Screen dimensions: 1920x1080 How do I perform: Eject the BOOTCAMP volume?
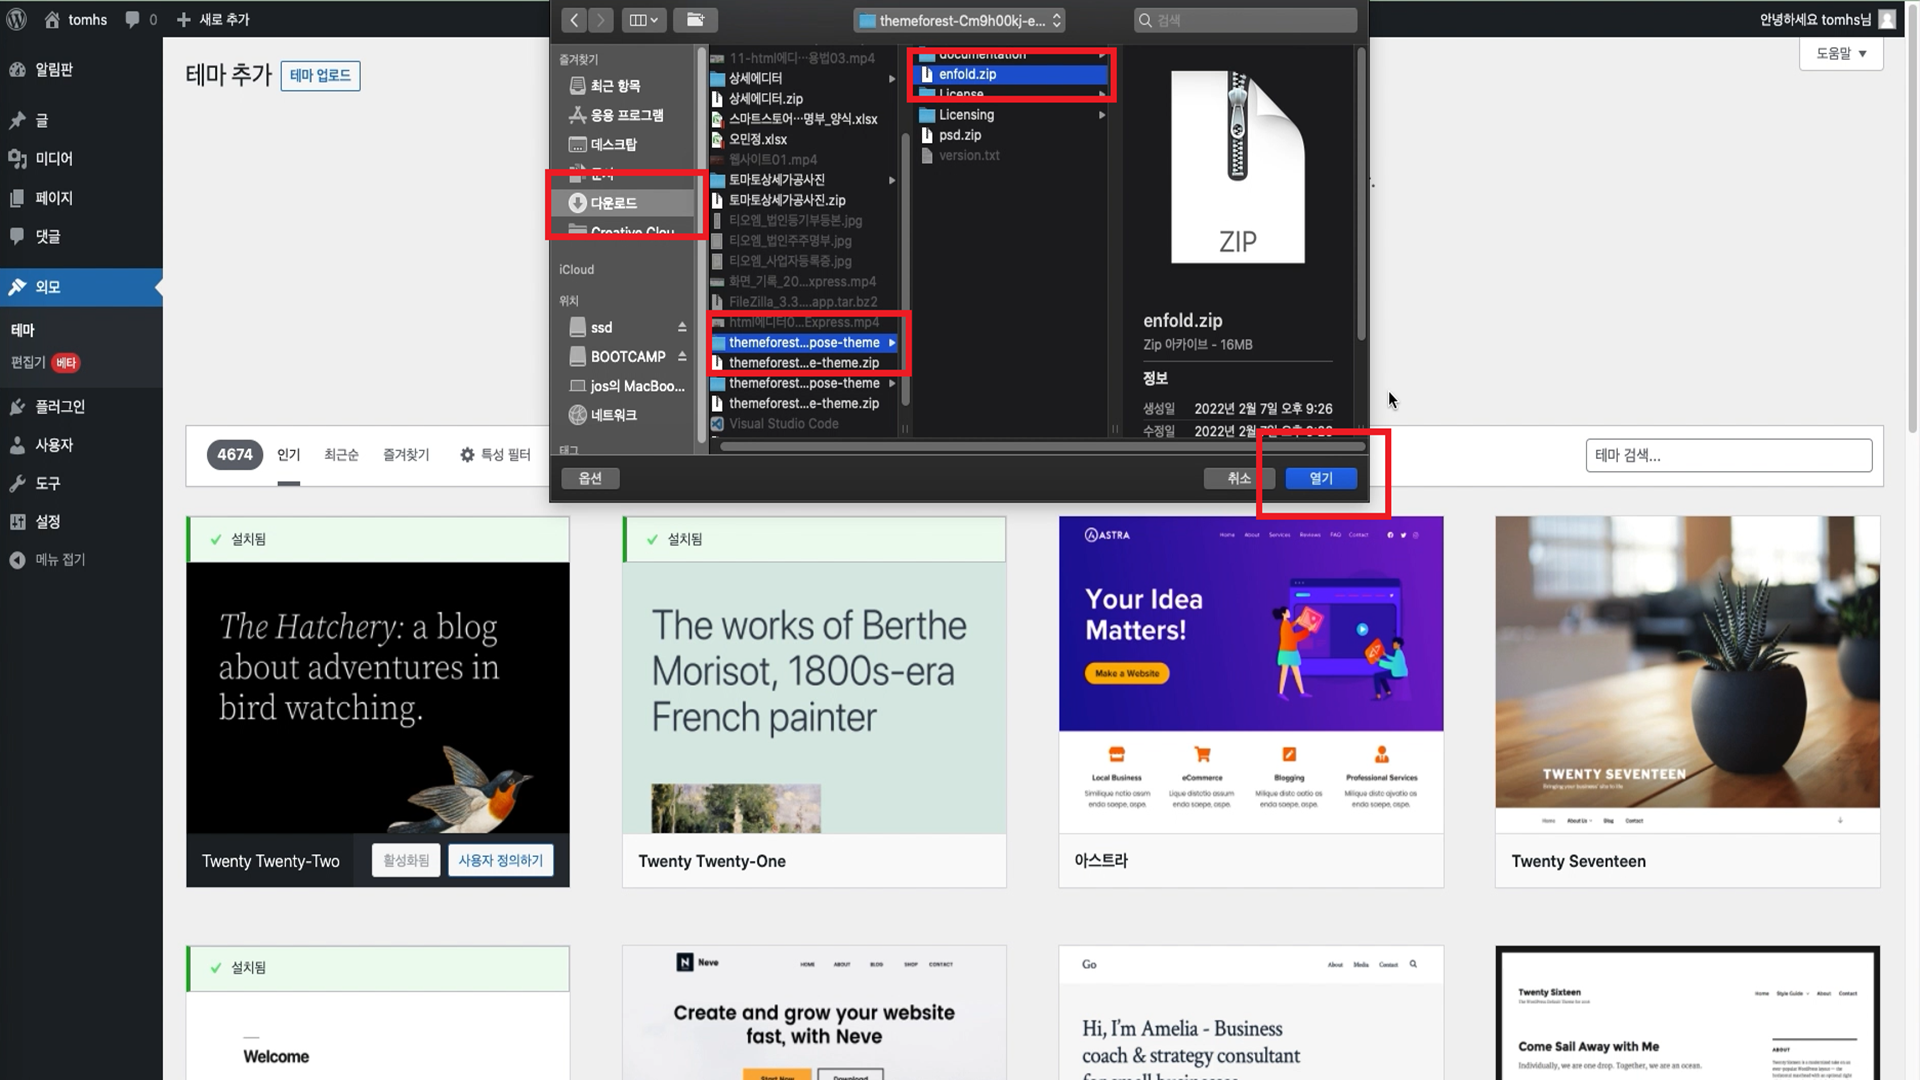point(682,357)
